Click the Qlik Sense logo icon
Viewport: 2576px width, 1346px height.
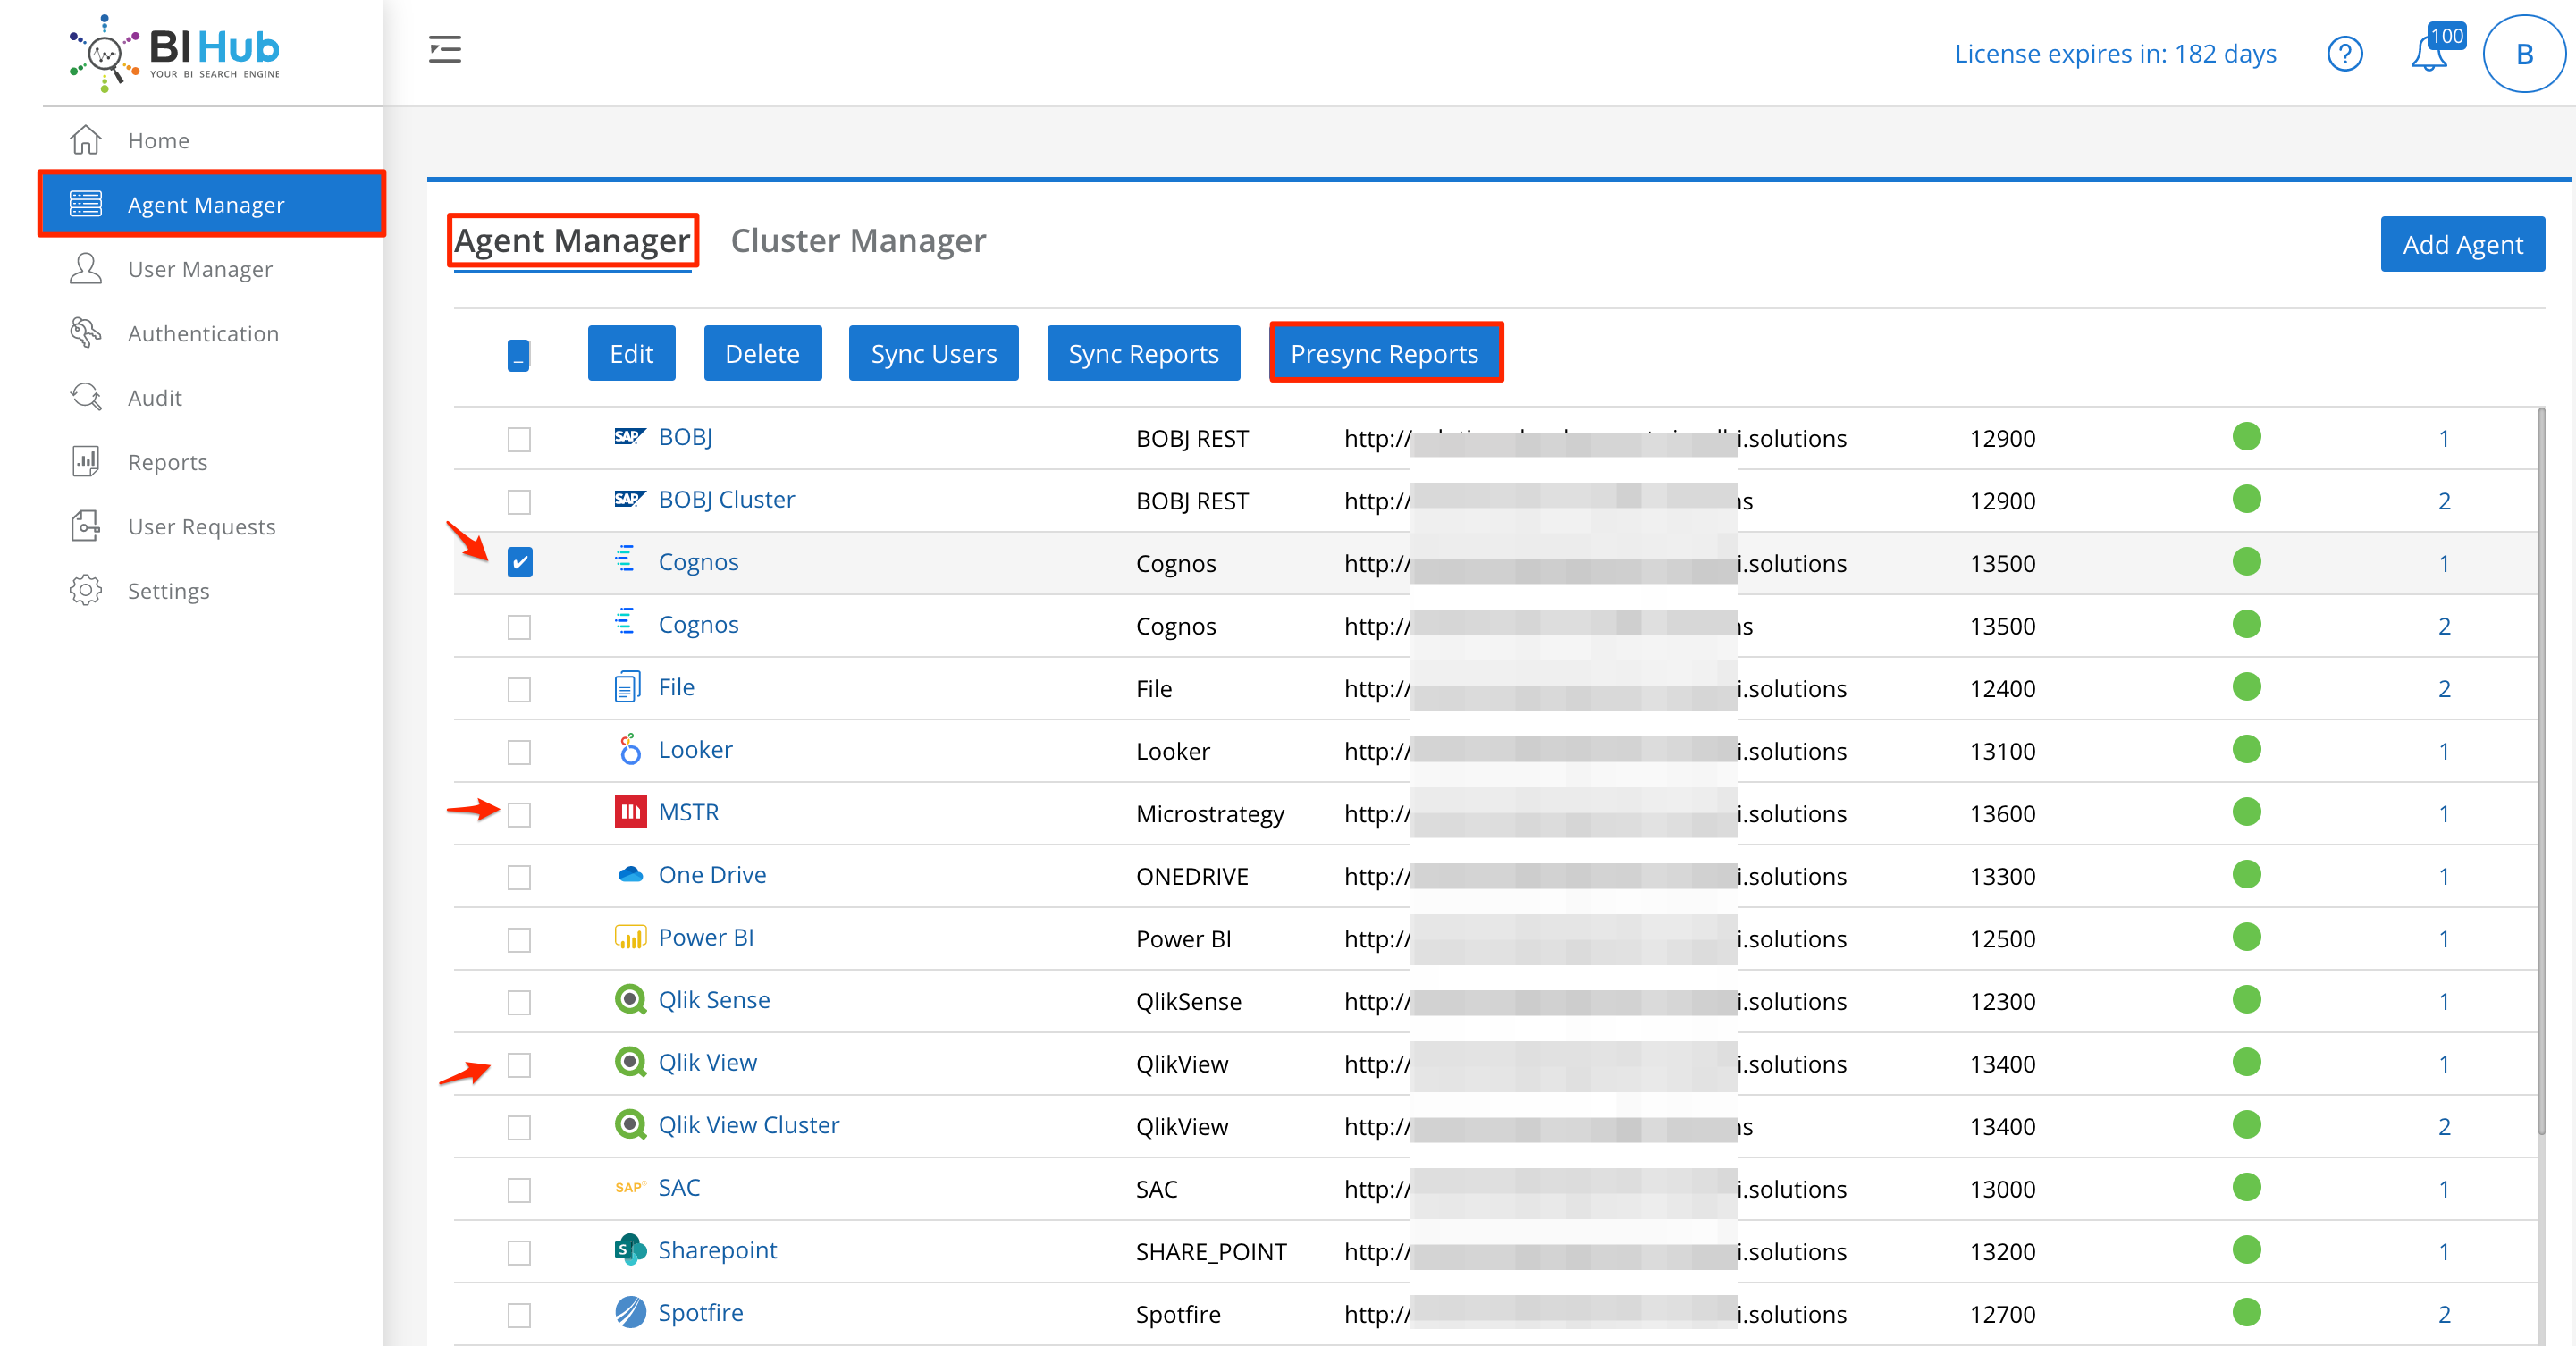coord(630,1000)
